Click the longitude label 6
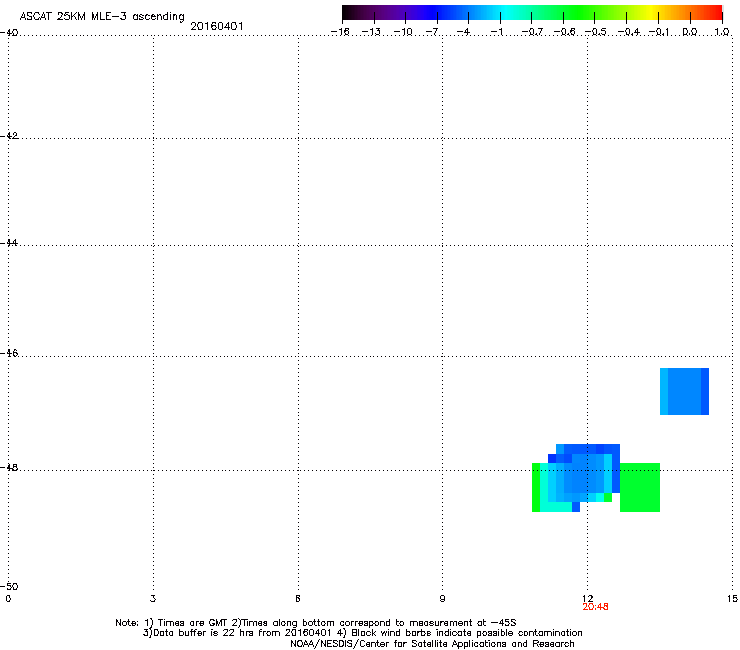740x650 pixels. (298, 599)
